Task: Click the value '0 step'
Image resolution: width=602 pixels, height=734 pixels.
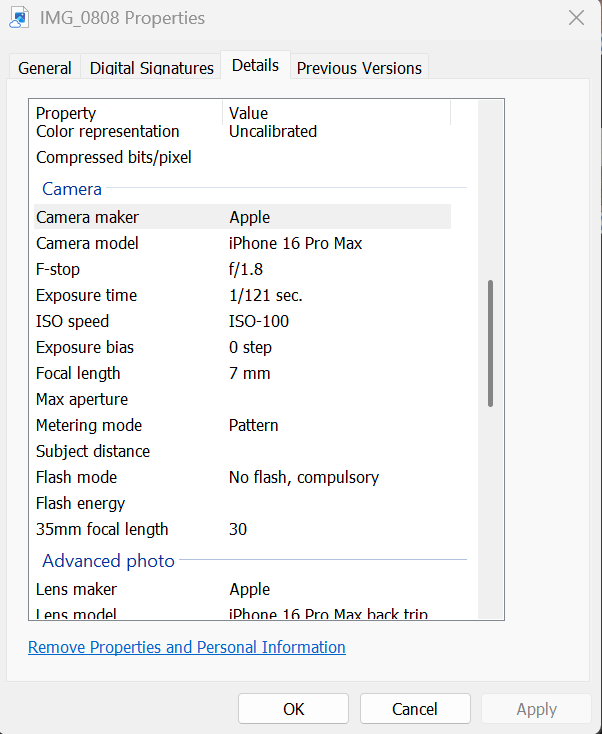Action: point(250,347)
